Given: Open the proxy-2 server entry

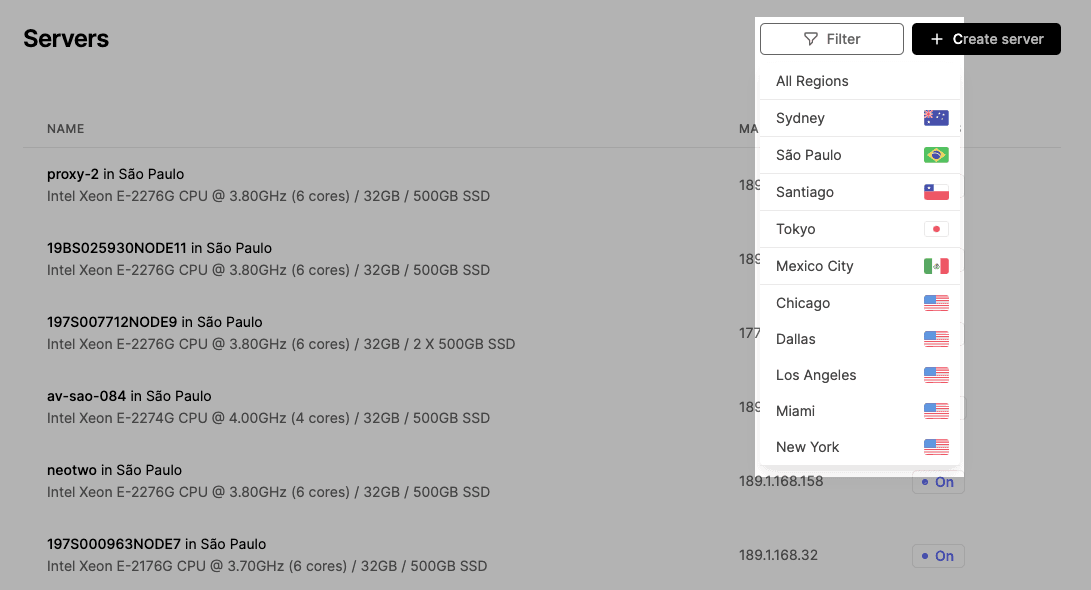Looking at the screenshot, I should 115,173.
